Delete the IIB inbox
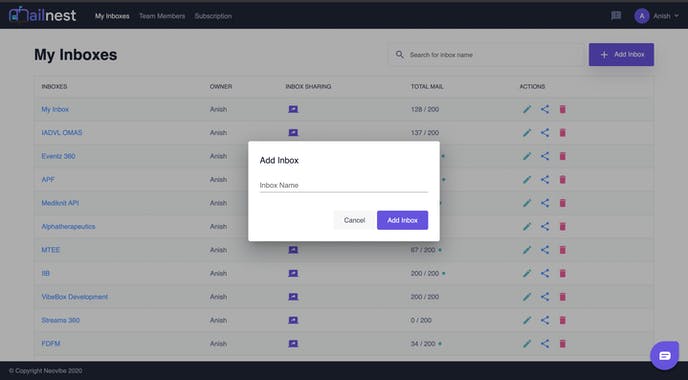The width and height of the screenshot is (688, 380). (x=563, y=273)
